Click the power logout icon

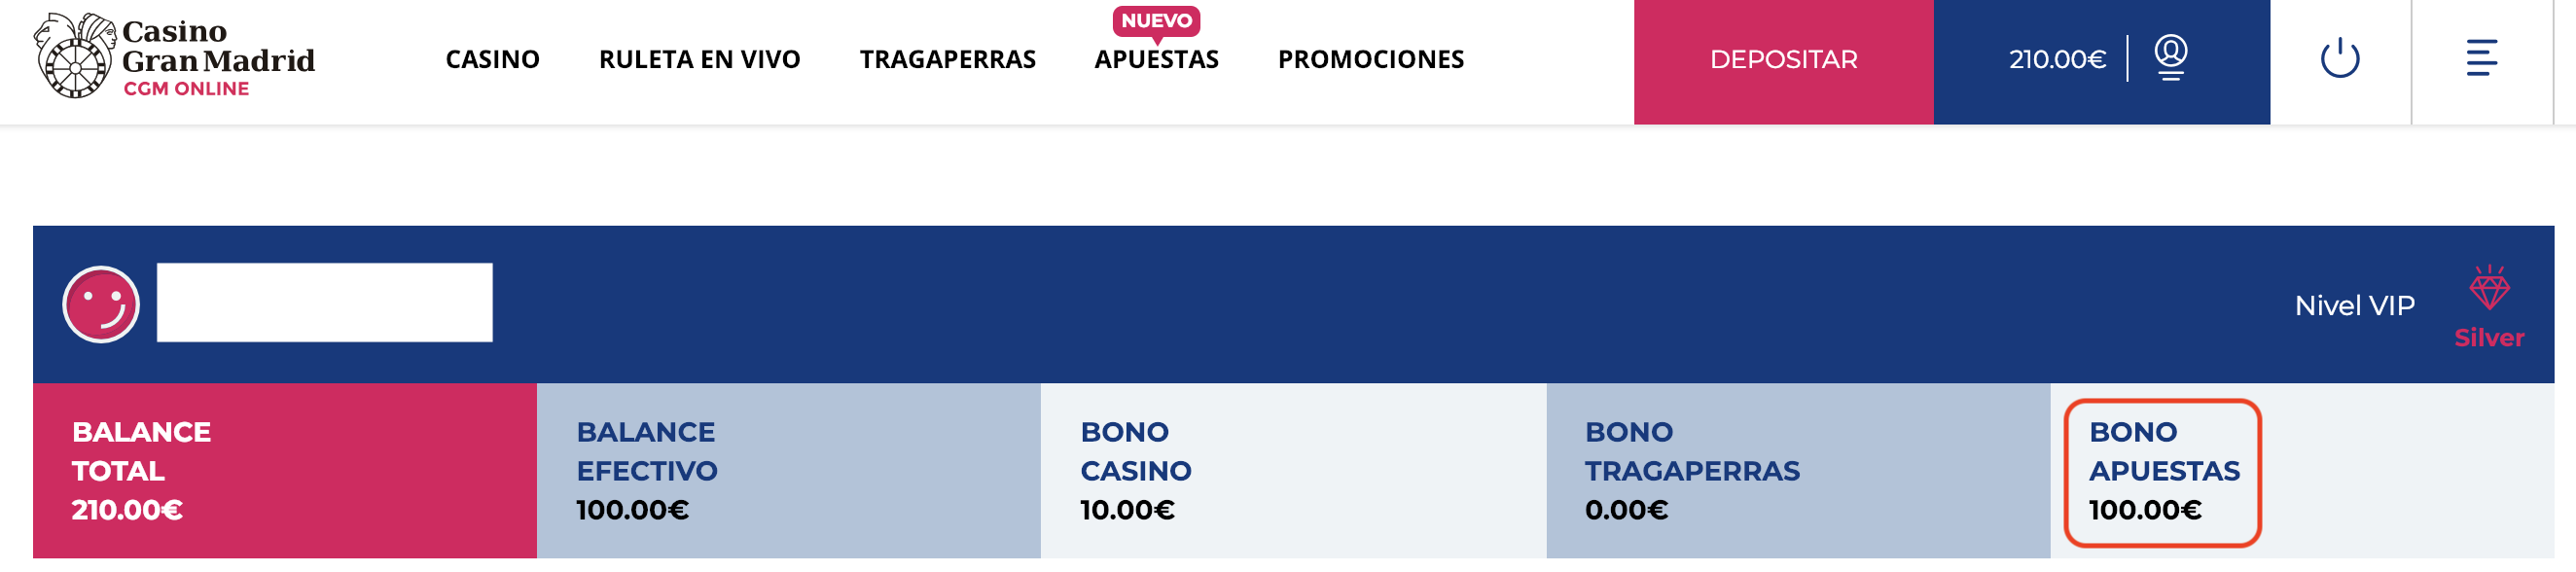click(2340, 58)
